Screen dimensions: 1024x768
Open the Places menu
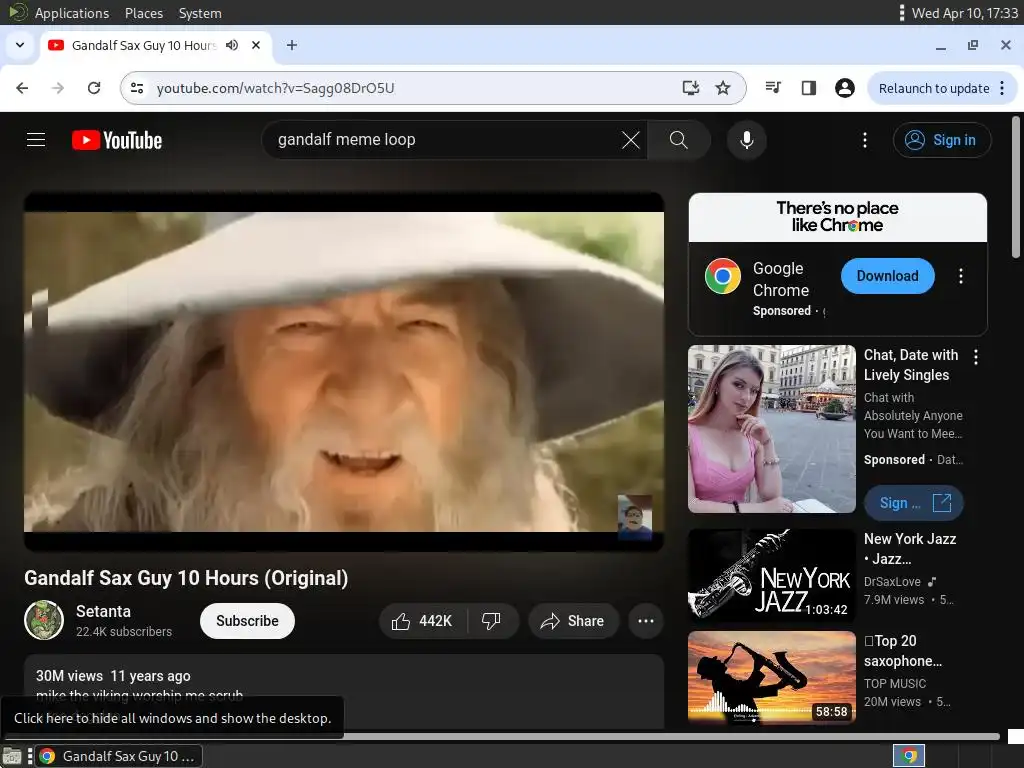coord(144,13)
